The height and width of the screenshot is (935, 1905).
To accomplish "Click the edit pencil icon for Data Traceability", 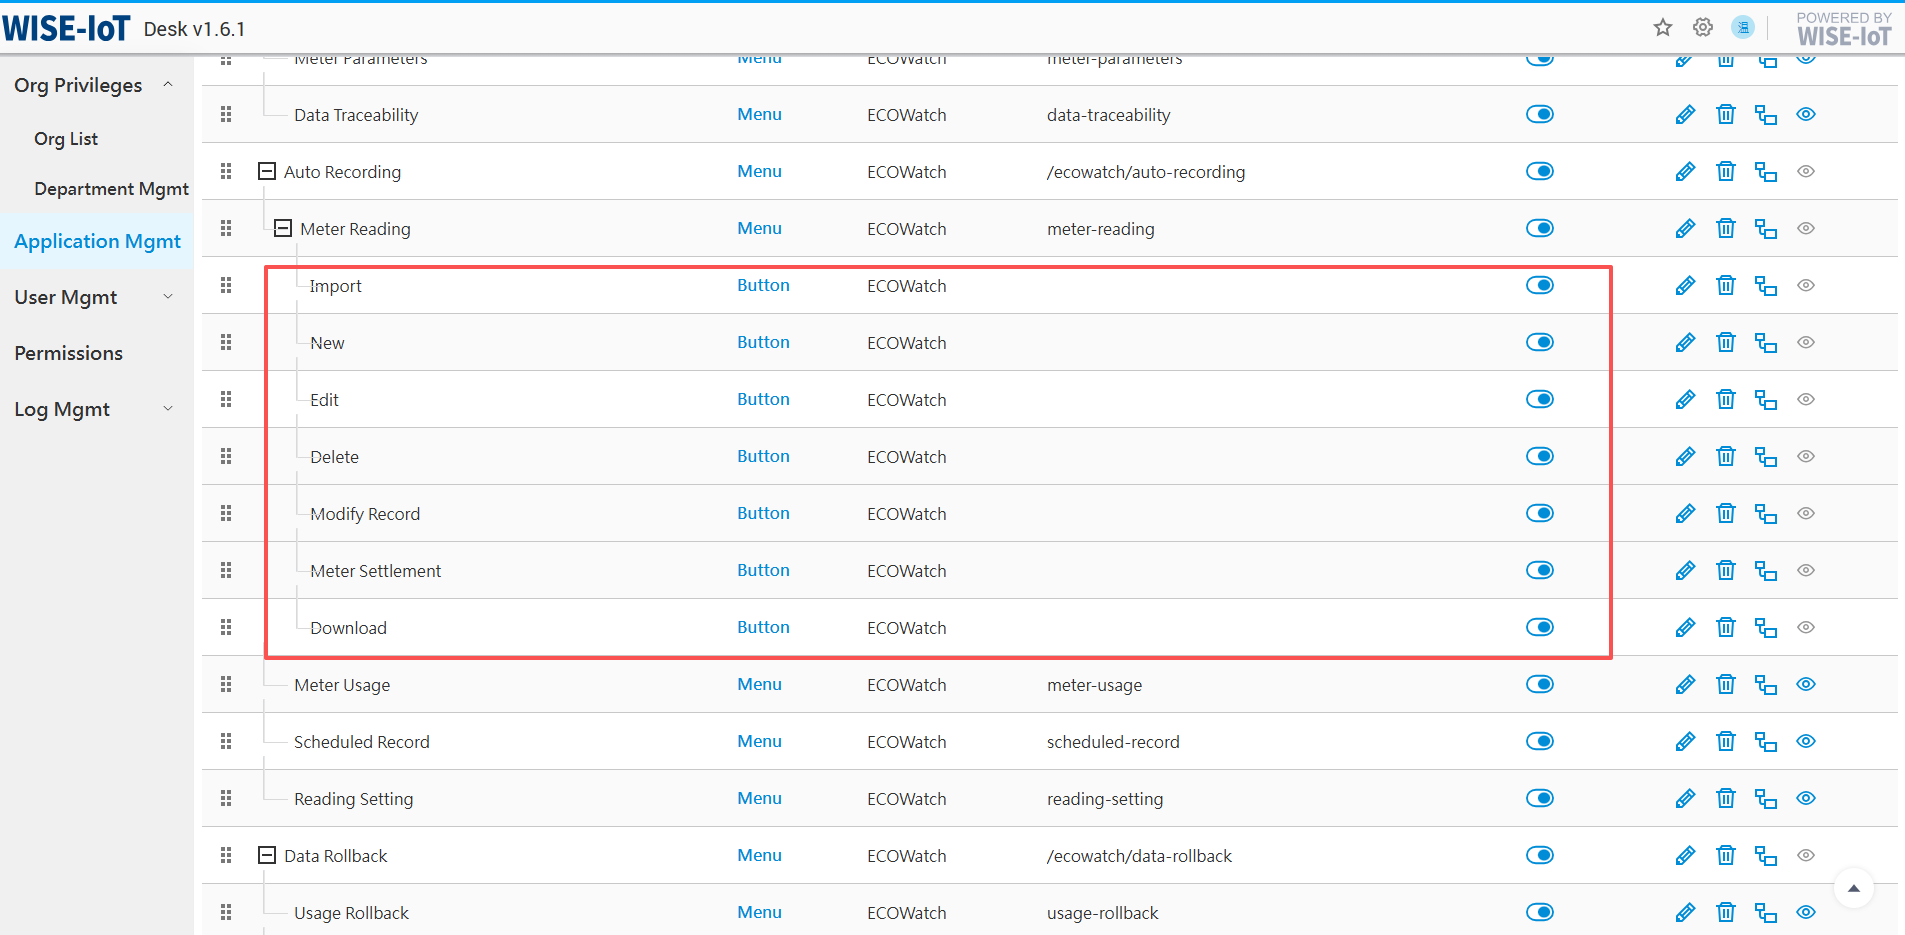I will point(1685,115).
